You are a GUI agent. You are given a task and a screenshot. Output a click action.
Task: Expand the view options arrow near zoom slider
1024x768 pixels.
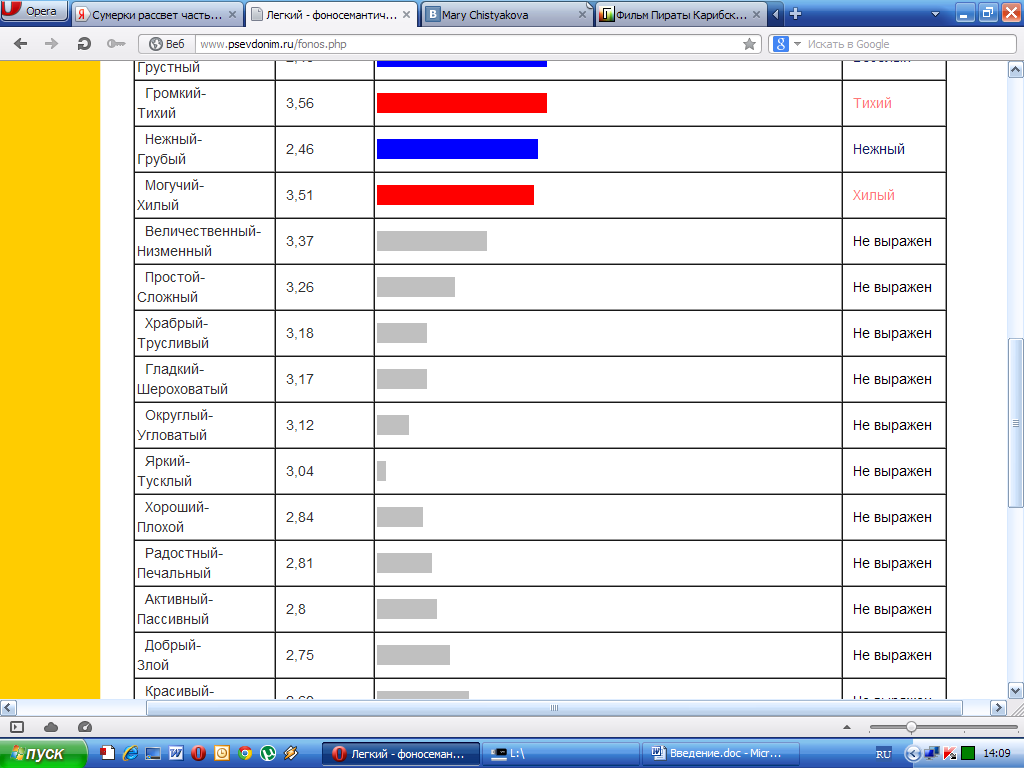(x=847, y=727)
